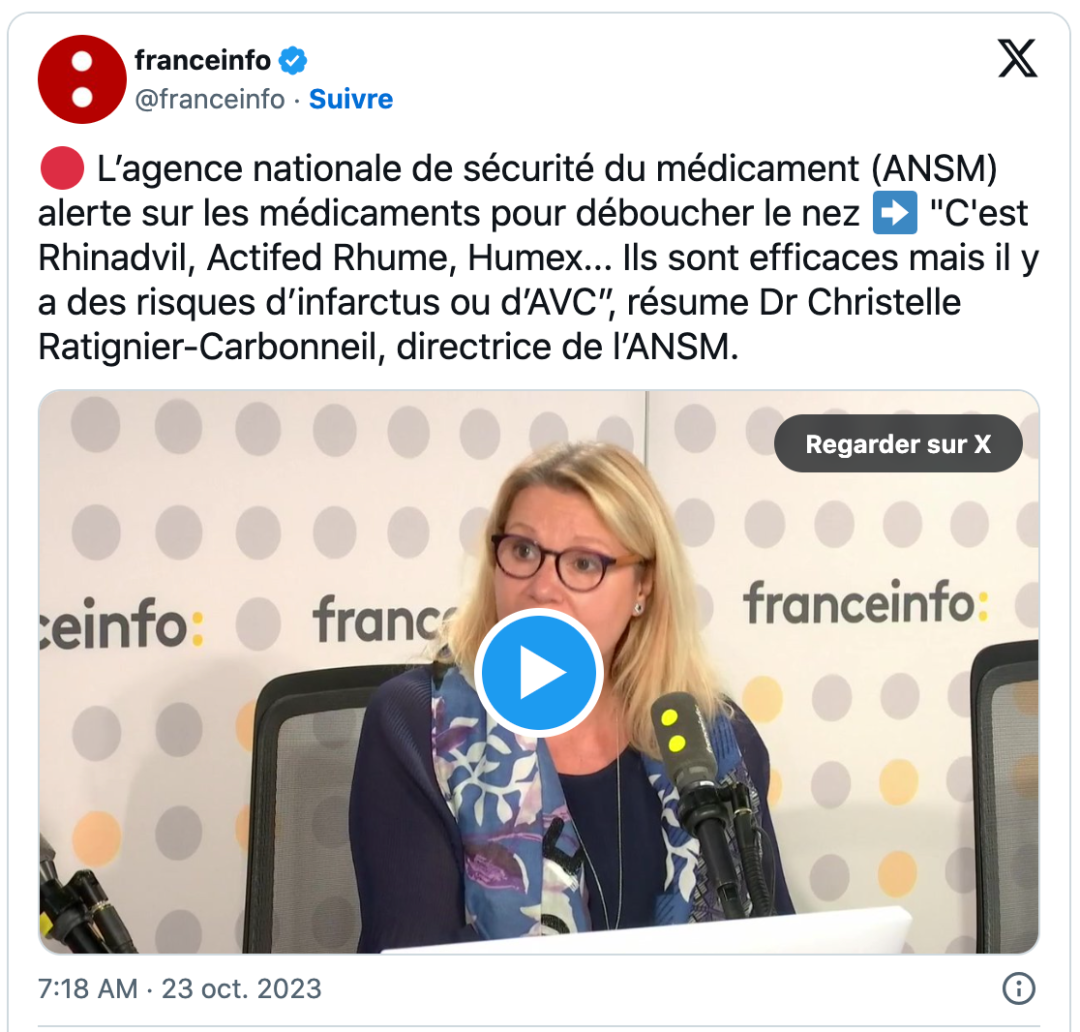
Task: Click the 23 oct. 2023 date text
Action: click(x=241, y=989)
